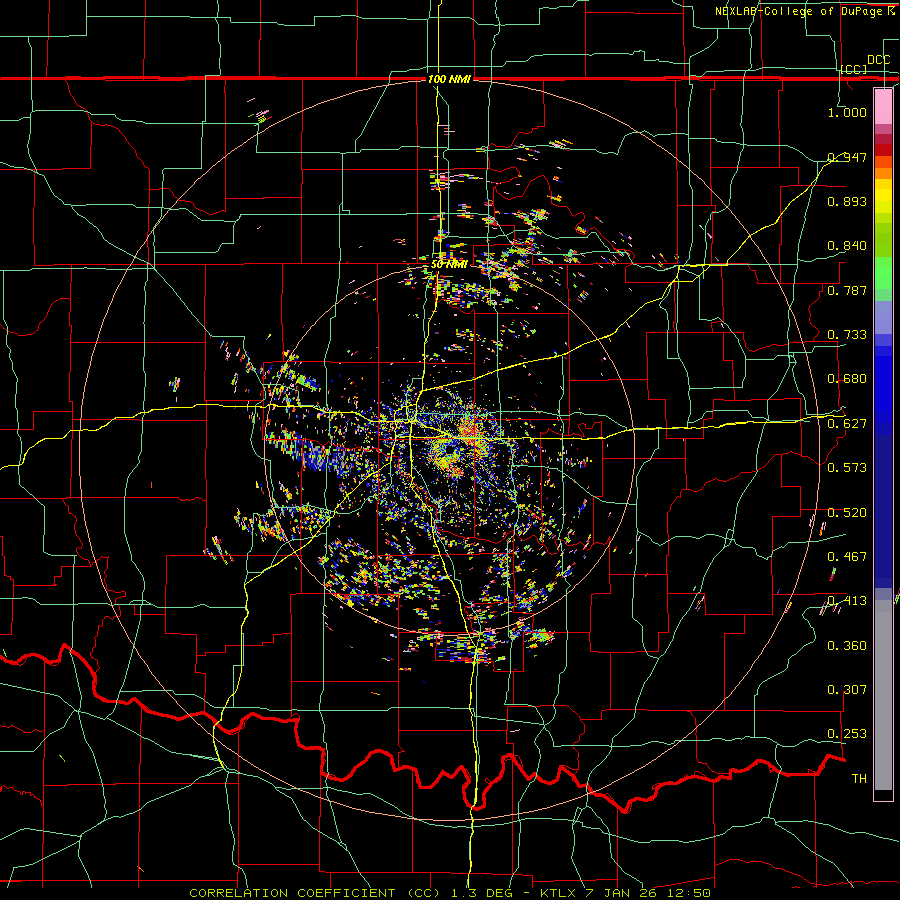Click CORRELATION COEFFICIENT (CC) caption text
This screenshot has width=900, height=900.
point(315,893)
